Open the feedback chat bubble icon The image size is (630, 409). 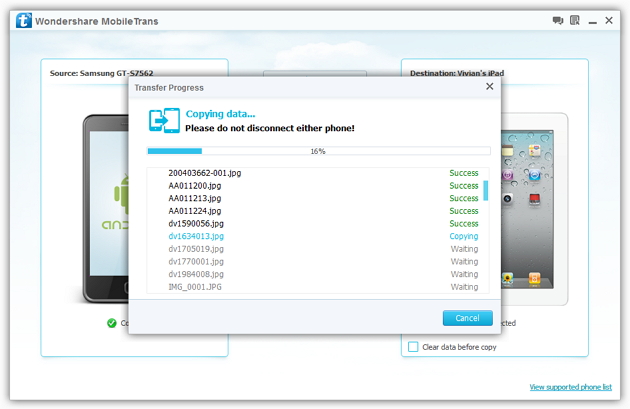[x=558, y=20]
